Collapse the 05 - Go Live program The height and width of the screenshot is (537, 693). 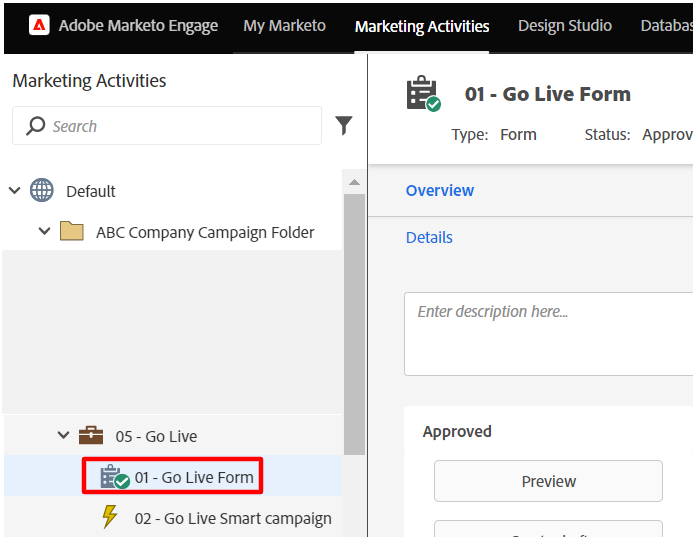click(64, 435)
